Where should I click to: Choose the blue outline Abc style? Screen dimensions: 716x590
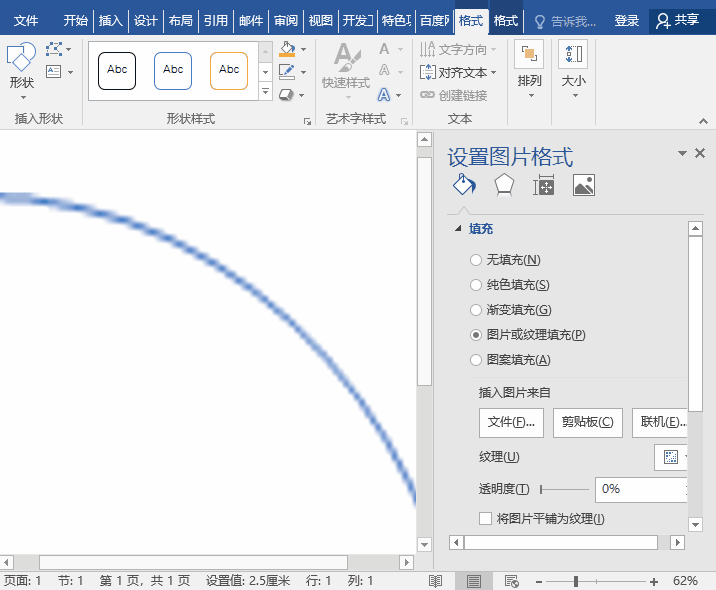(x=173, y=71)
